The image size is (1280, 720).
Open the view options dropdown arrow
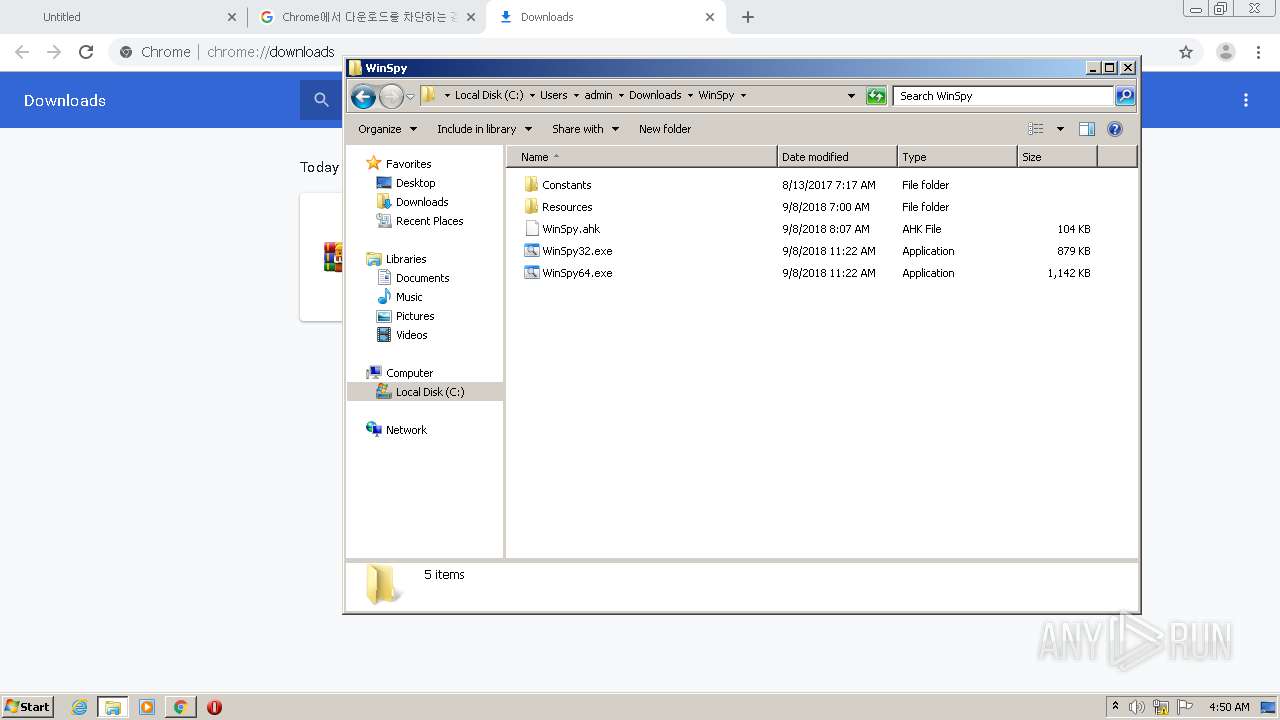click(1060, 129)
